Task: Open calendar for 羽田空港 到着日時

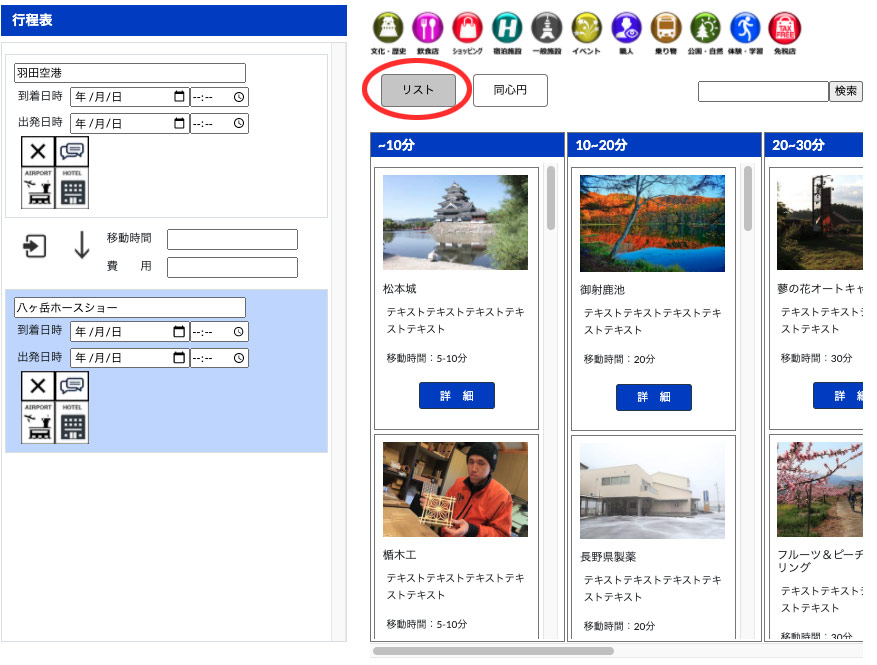Action: [179, 97]
